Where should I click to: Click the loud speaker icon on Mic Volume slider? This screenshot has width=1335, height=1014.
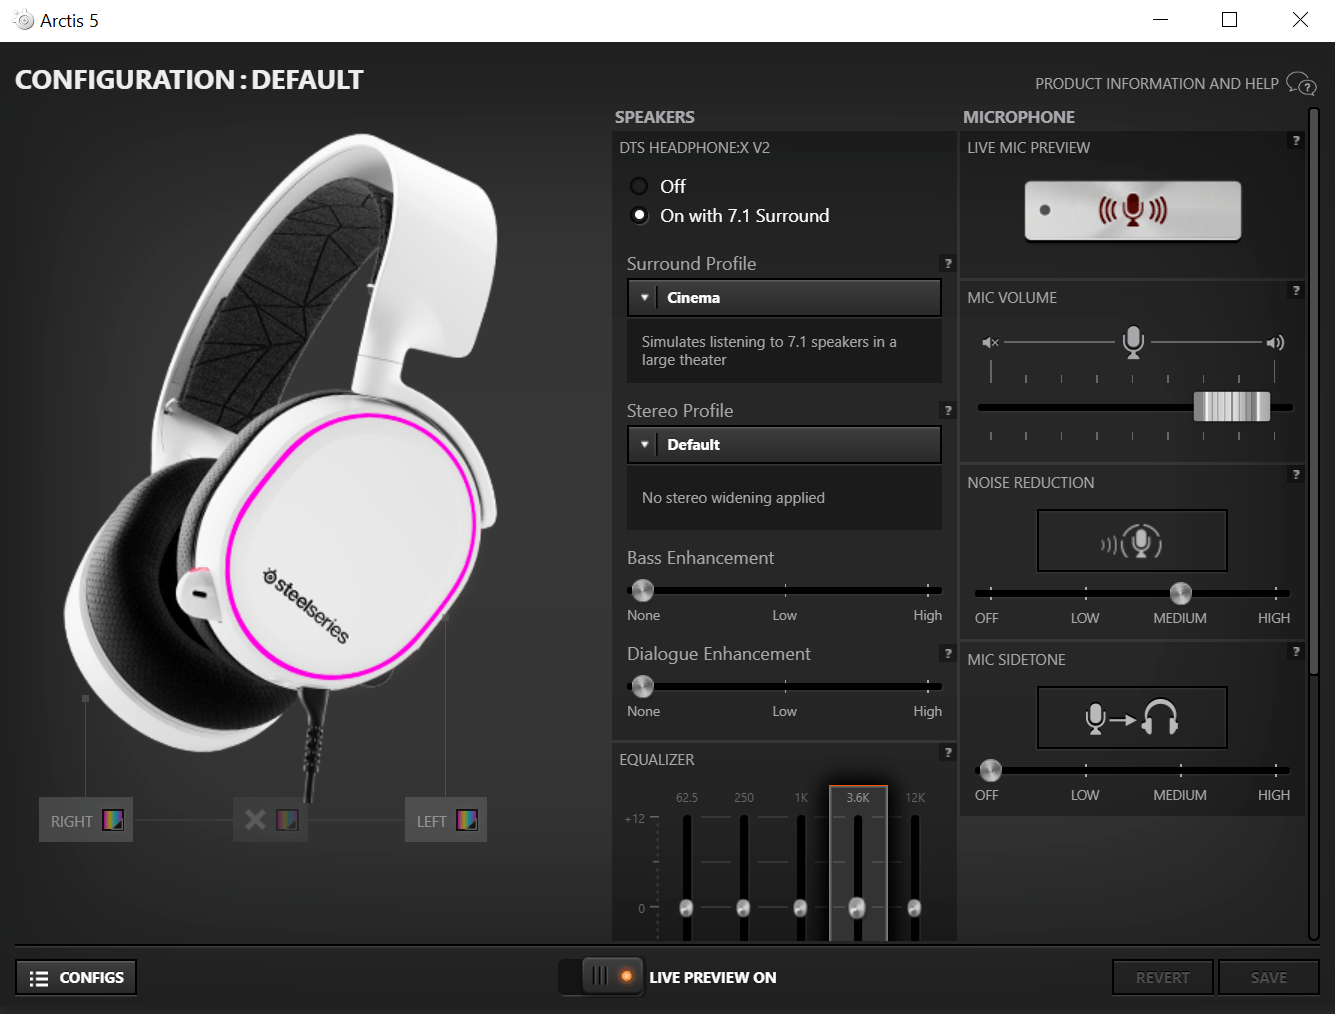[x=1275, y=342]
